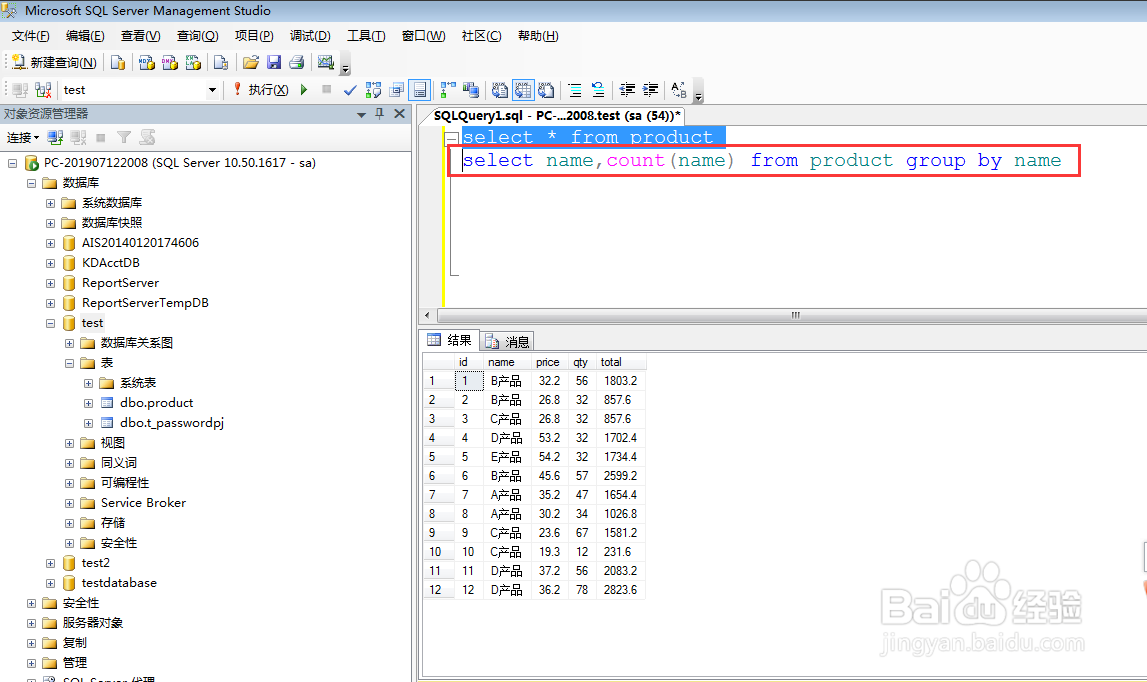The width and height of the screenshot is (1147, 682).
Task: Collapse the query outline minus box
Action: pyautogui.click(x=452, y=138)
